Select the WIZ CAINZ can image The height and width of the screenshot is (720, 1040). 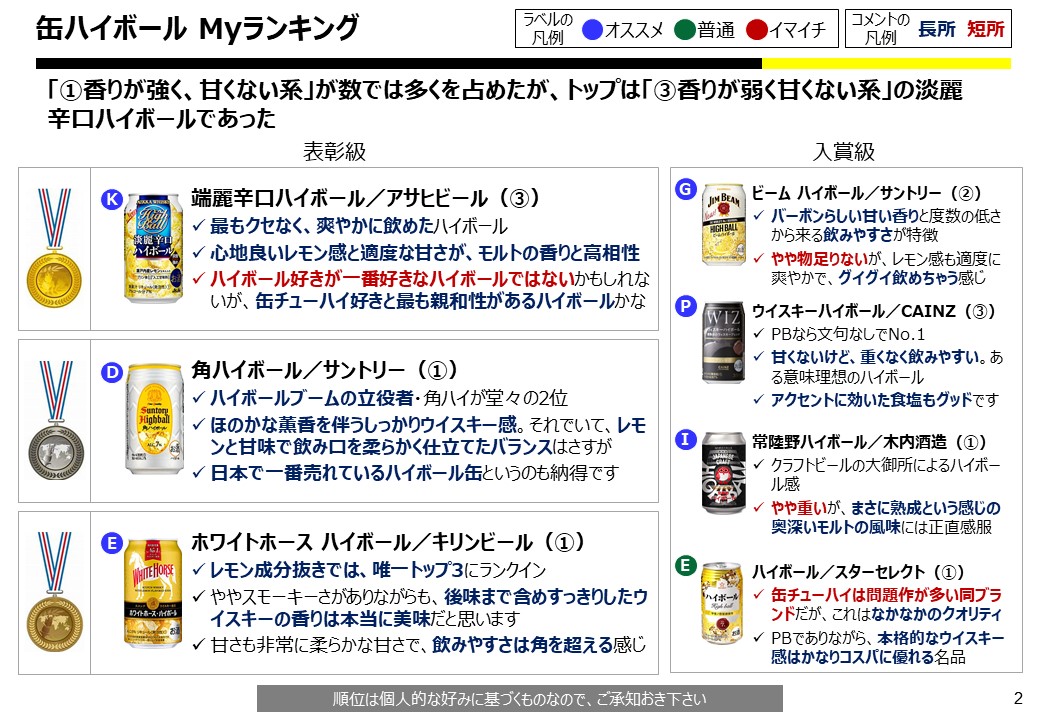point(724,343)
